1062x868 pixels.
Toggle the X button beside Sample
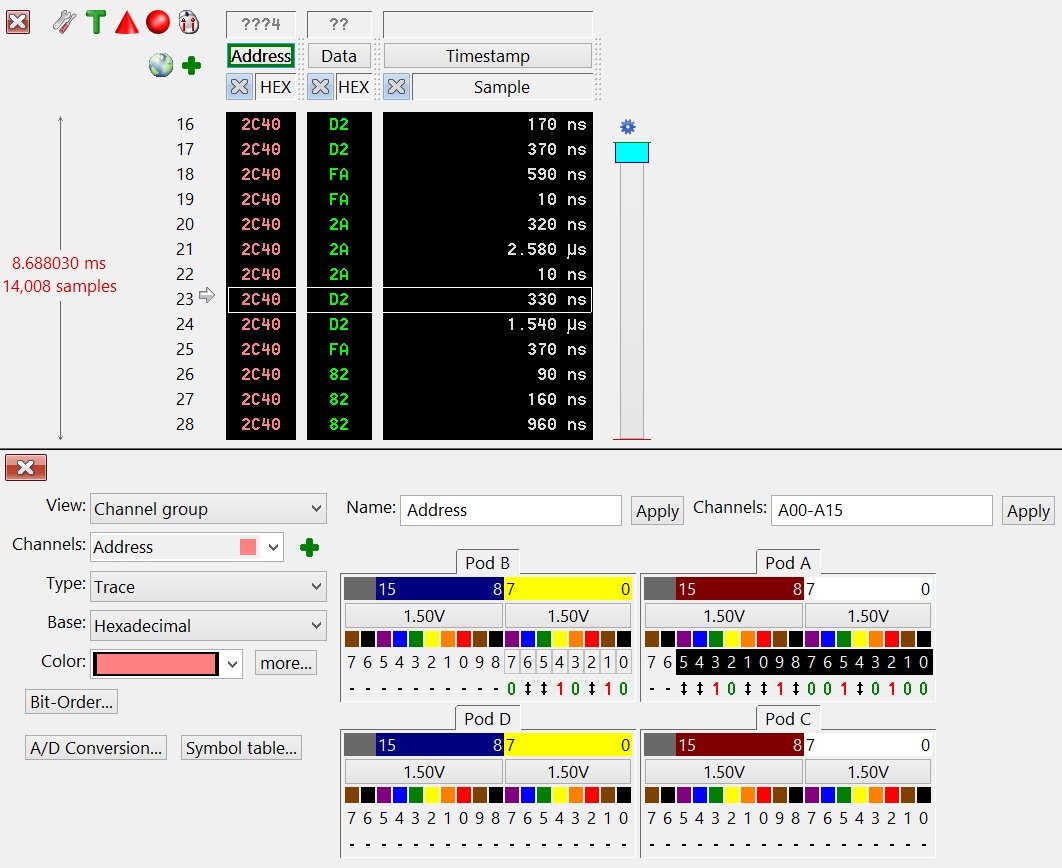pos(397,87)
